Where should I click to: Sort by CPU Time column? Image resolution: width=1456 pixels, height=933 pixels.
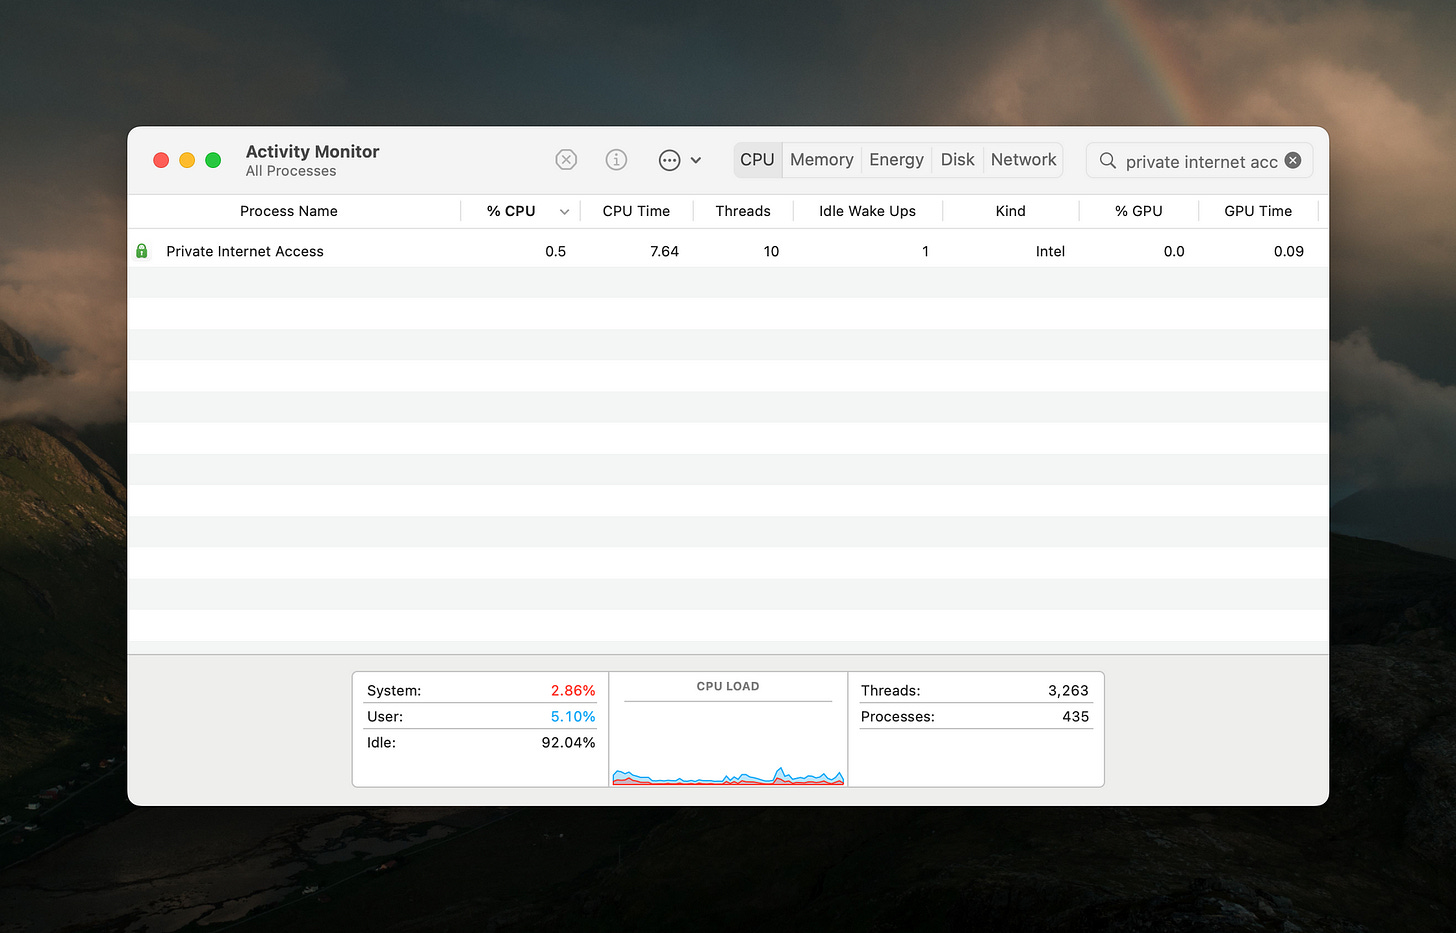pos(636,211)
